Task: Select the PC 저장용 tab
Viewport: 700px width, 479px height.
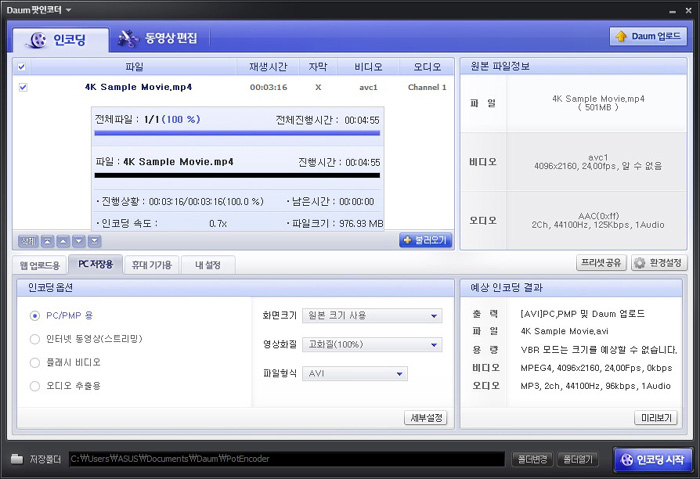Action: (x=96, y=264)
